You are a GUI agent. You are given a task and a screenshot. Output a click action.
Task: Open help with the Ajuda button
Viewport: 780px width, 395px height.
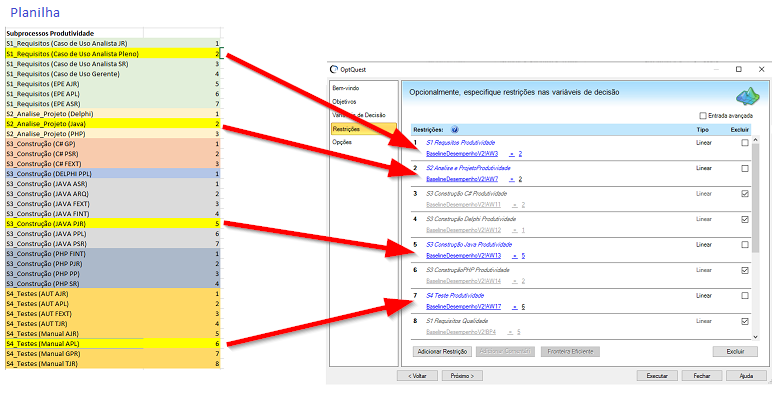pyautogui.click(x=746, y=376)
